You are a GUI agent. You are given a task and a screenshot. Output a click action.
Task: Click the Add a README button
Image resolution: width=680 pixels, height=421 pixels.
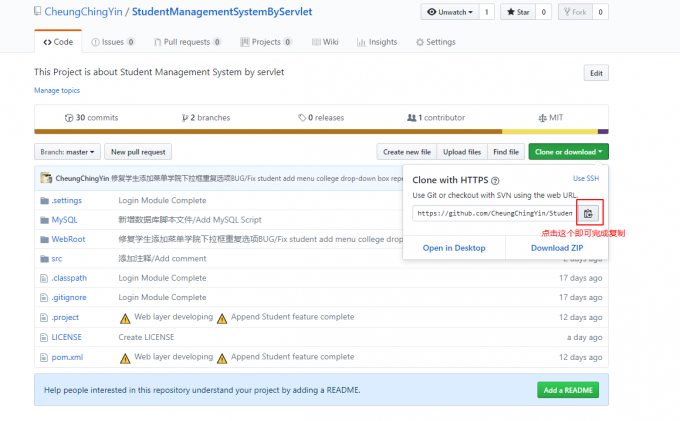[568, 390]
